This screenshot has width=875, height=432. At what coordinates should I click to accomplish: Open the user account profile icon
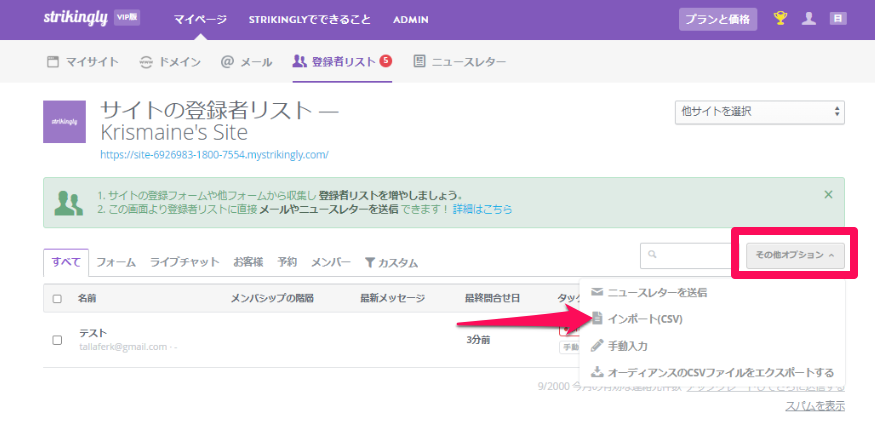809,19
